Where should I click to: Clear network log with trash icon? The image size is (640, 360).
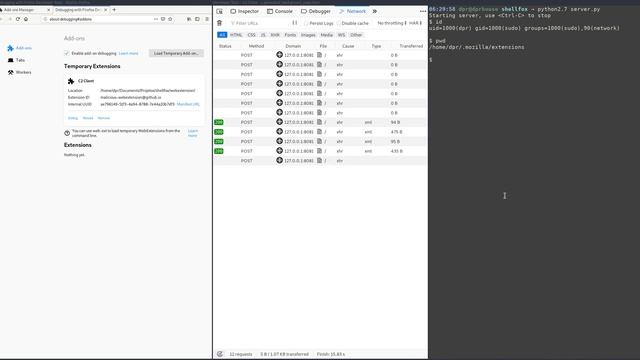pyautogui.click(x=220, y=23)
